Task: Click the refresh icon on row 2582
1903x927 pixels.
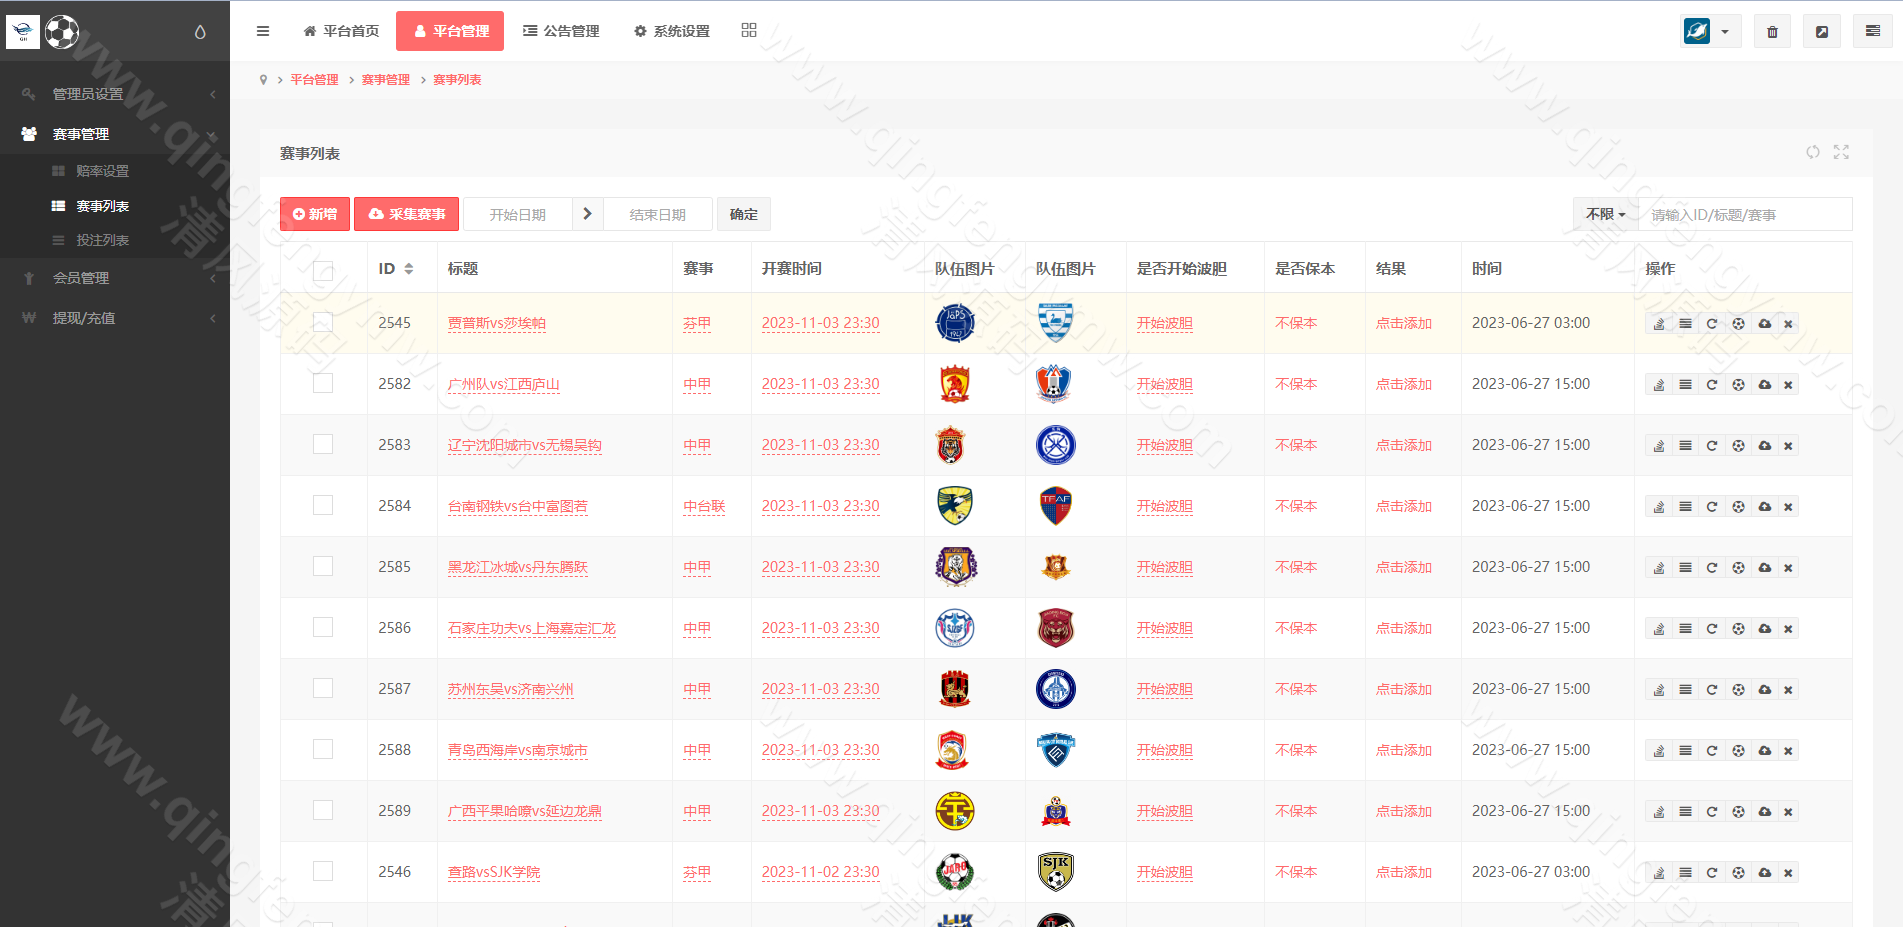Action: (x=1711, y=384)
